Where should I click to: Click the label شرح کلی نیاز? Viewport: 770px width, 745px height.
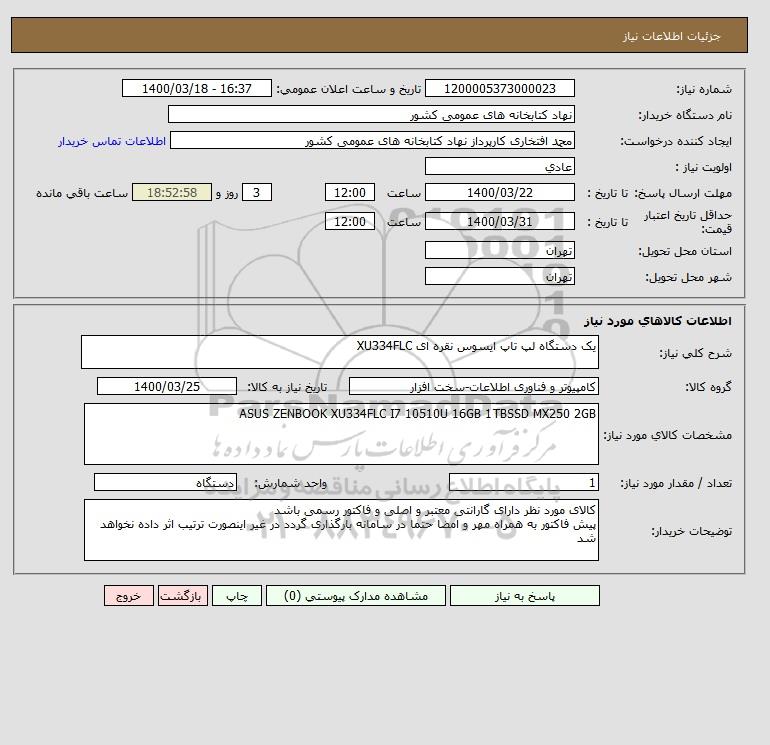coord(695,353)
